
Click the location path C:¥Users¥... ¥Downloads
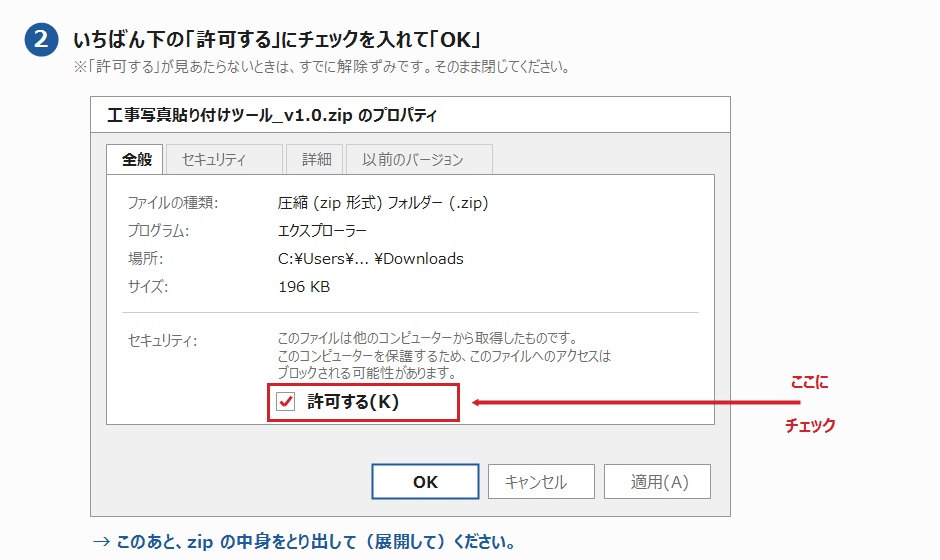(370, 258)
